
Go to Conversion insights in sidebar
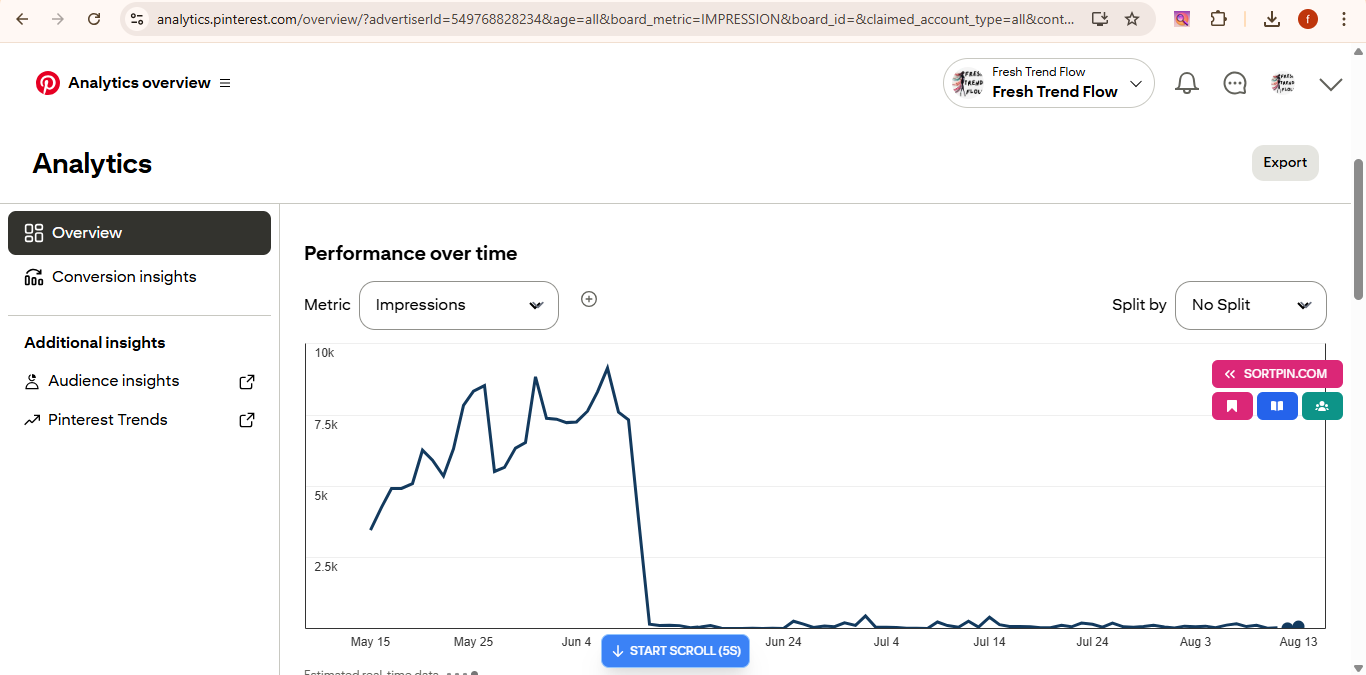point(124,277)
